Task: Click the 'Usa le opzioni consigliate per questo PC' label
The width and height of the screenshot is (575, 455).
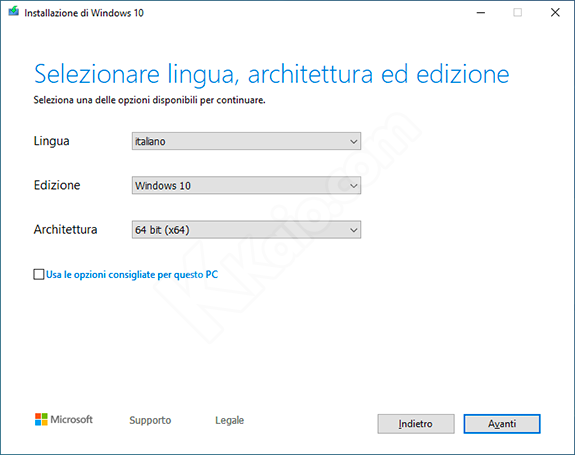Action: click(x=132, y=275)
